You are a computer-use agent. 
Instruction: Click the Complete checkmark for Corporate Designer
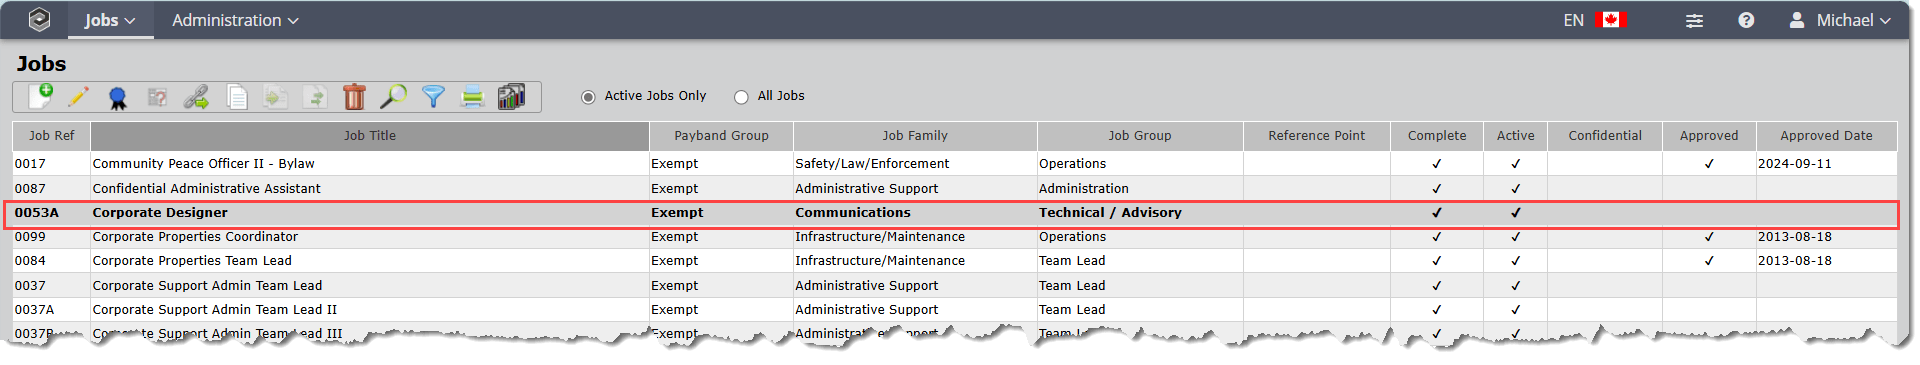pyautogui.click(x=1437, y=213)
